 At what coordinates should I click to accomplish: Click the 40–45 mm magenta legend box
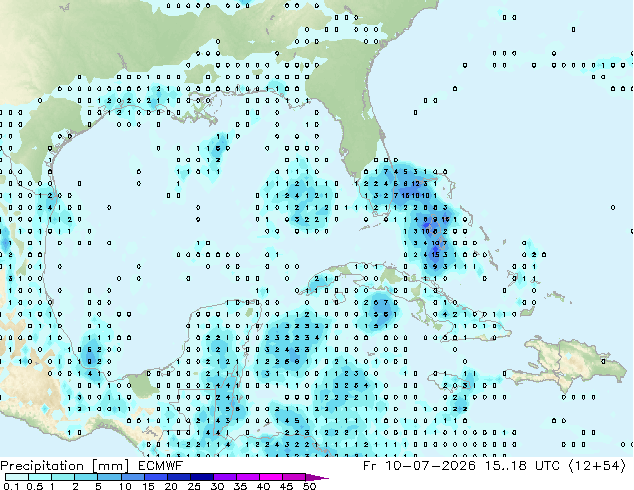271,477
